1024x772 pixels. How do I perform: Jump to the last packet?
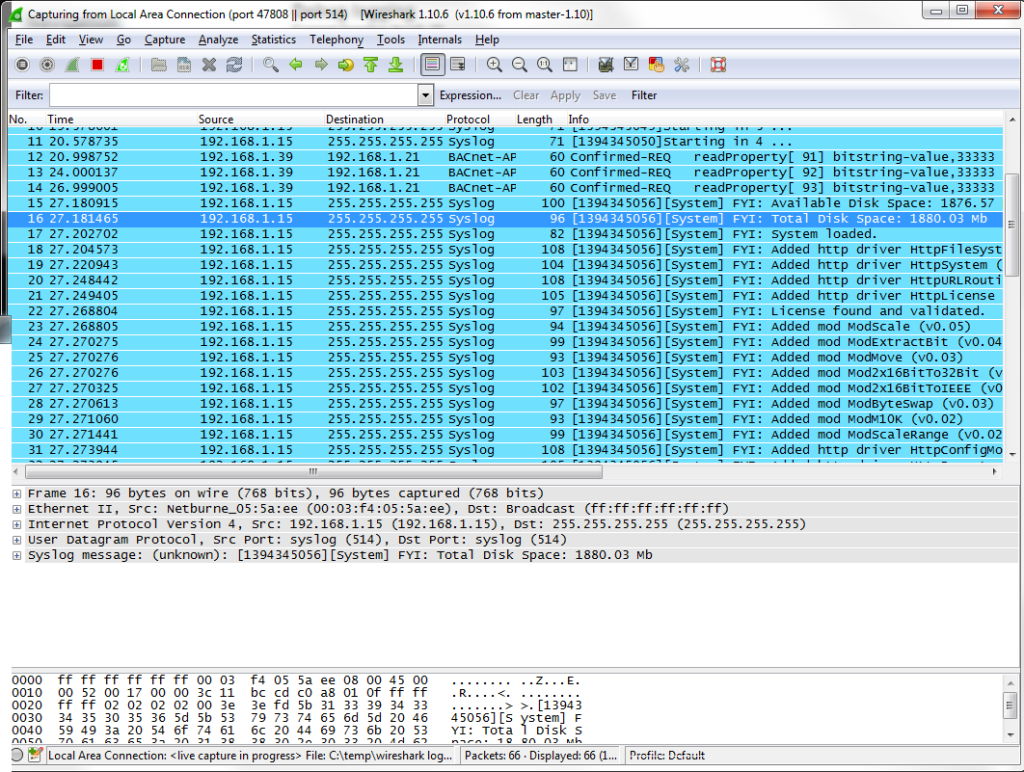396,65
